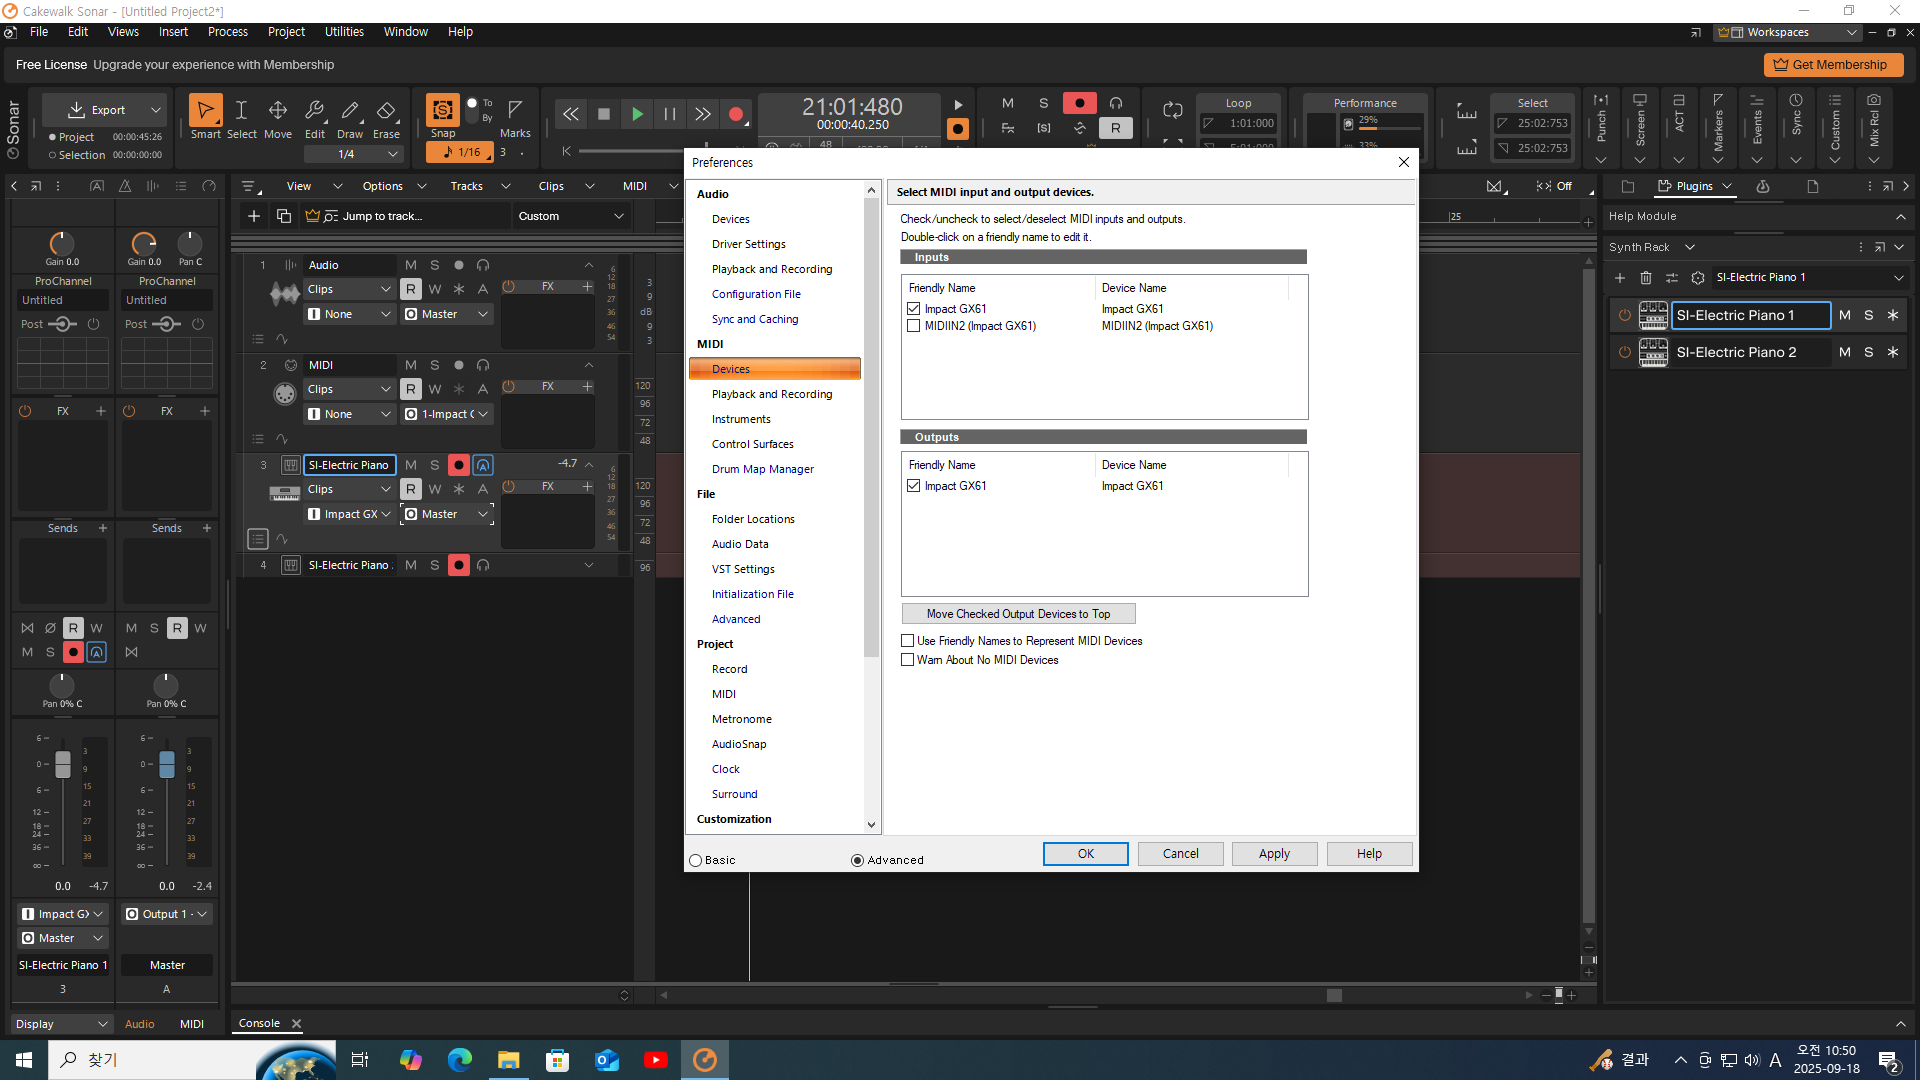
Task: Toggle input echo on track 3
Action: click(x=483, y=465)
